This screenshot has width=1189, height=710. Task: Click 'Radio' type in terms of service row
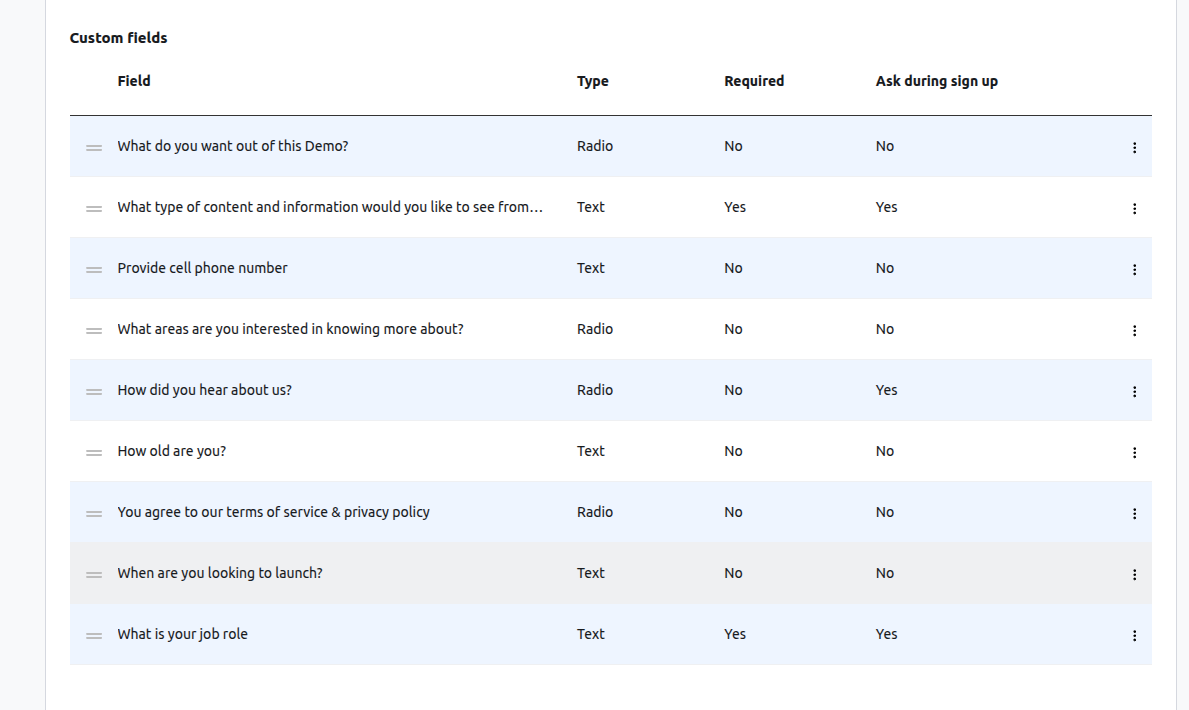[x=594, y=512]
